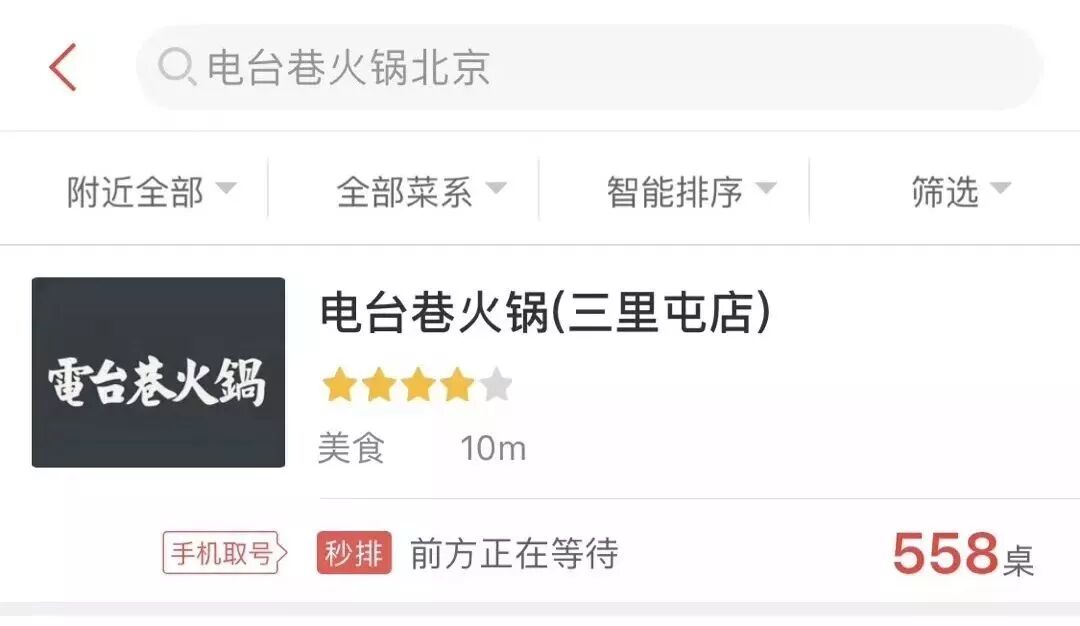The height and width of the screenshot is (626, 1080).
Task: Click the grey fifth star
Action: point(497,384)
